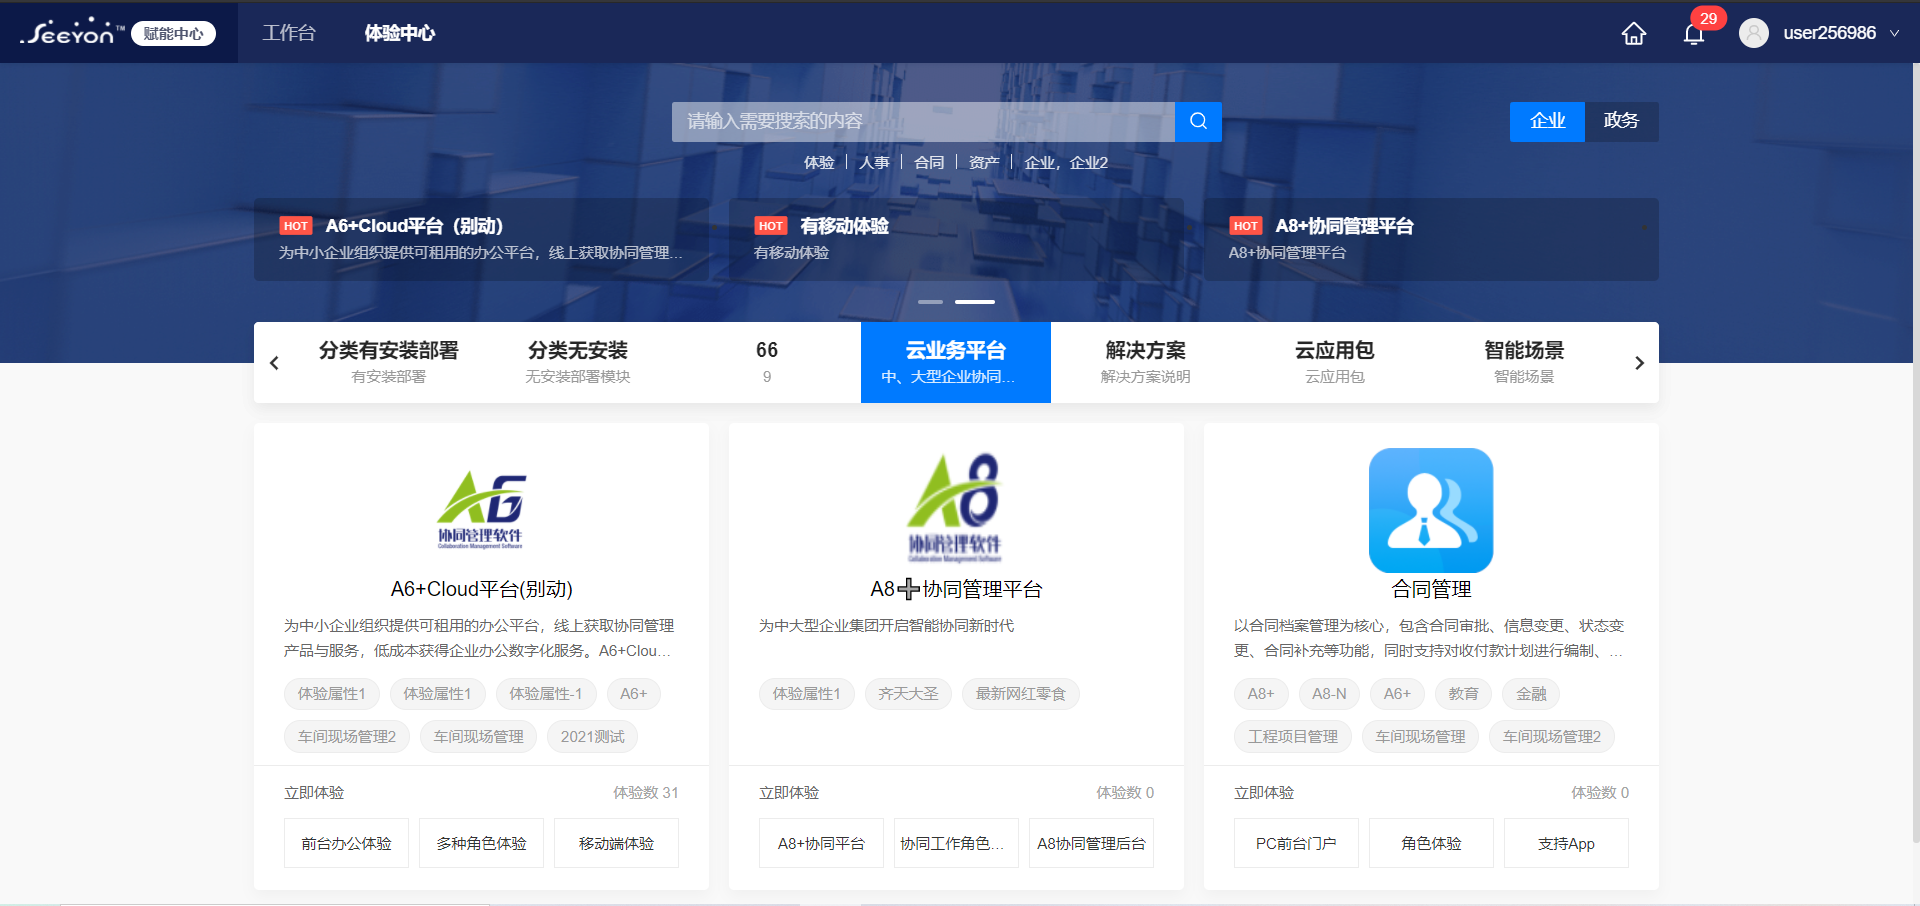
Task: Click the 合同 search keyword
Action: coord(929,162)
